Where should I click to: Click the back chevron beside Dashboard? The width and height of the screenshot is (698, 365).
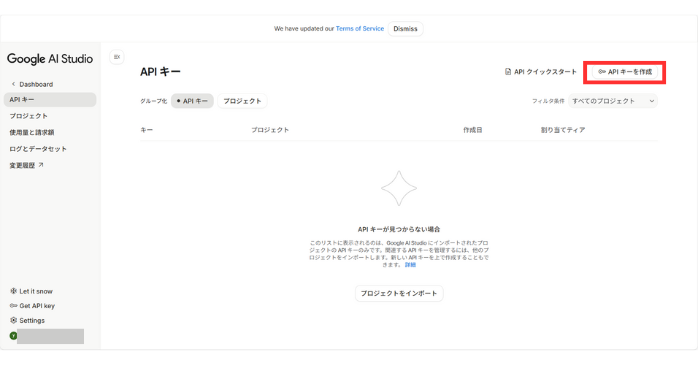pyautogui.click(x=13, y=84)
